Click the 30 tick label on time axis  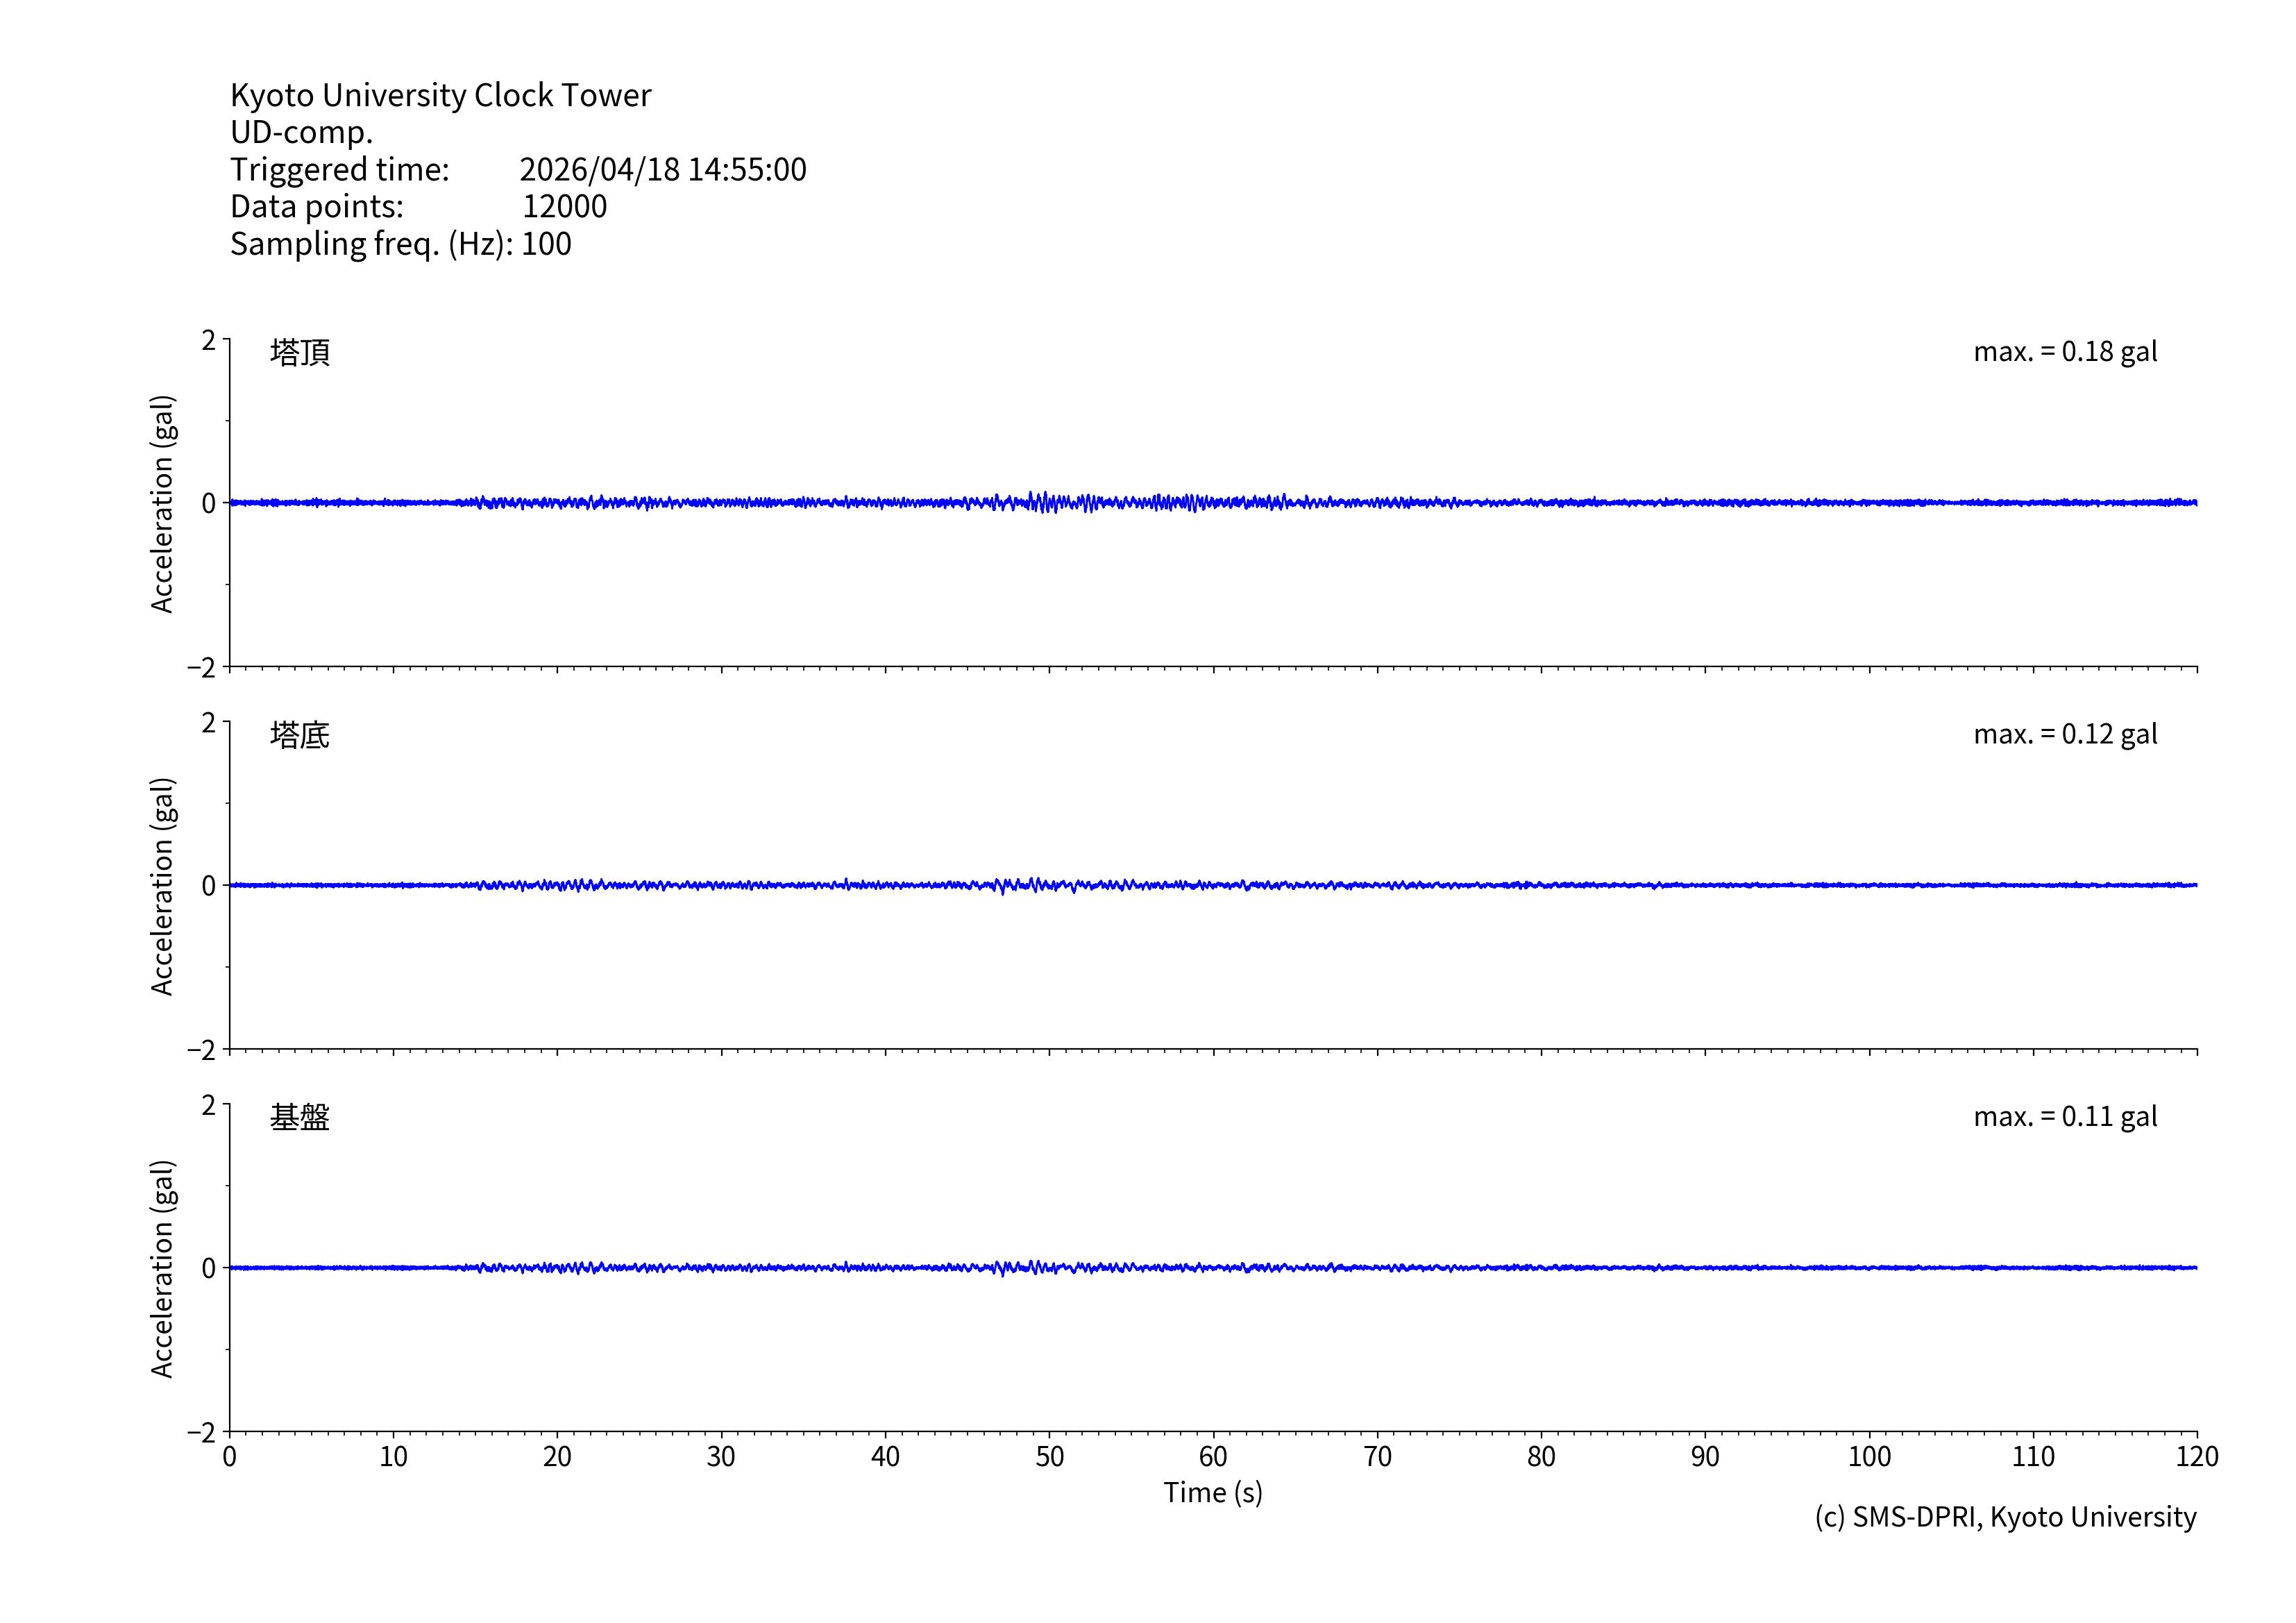tap(721, 1456)
